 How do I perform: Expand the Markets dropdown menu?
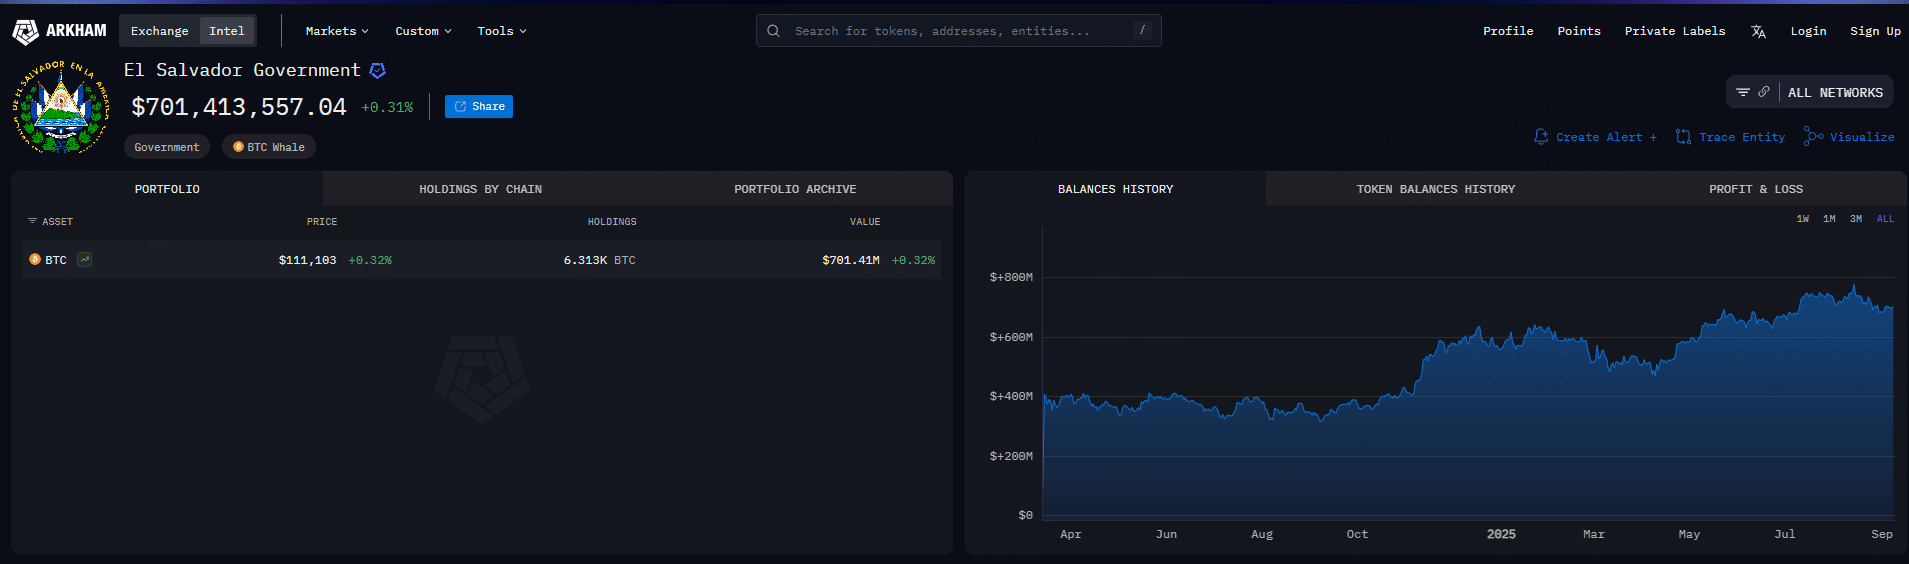[x=337, y=31]
